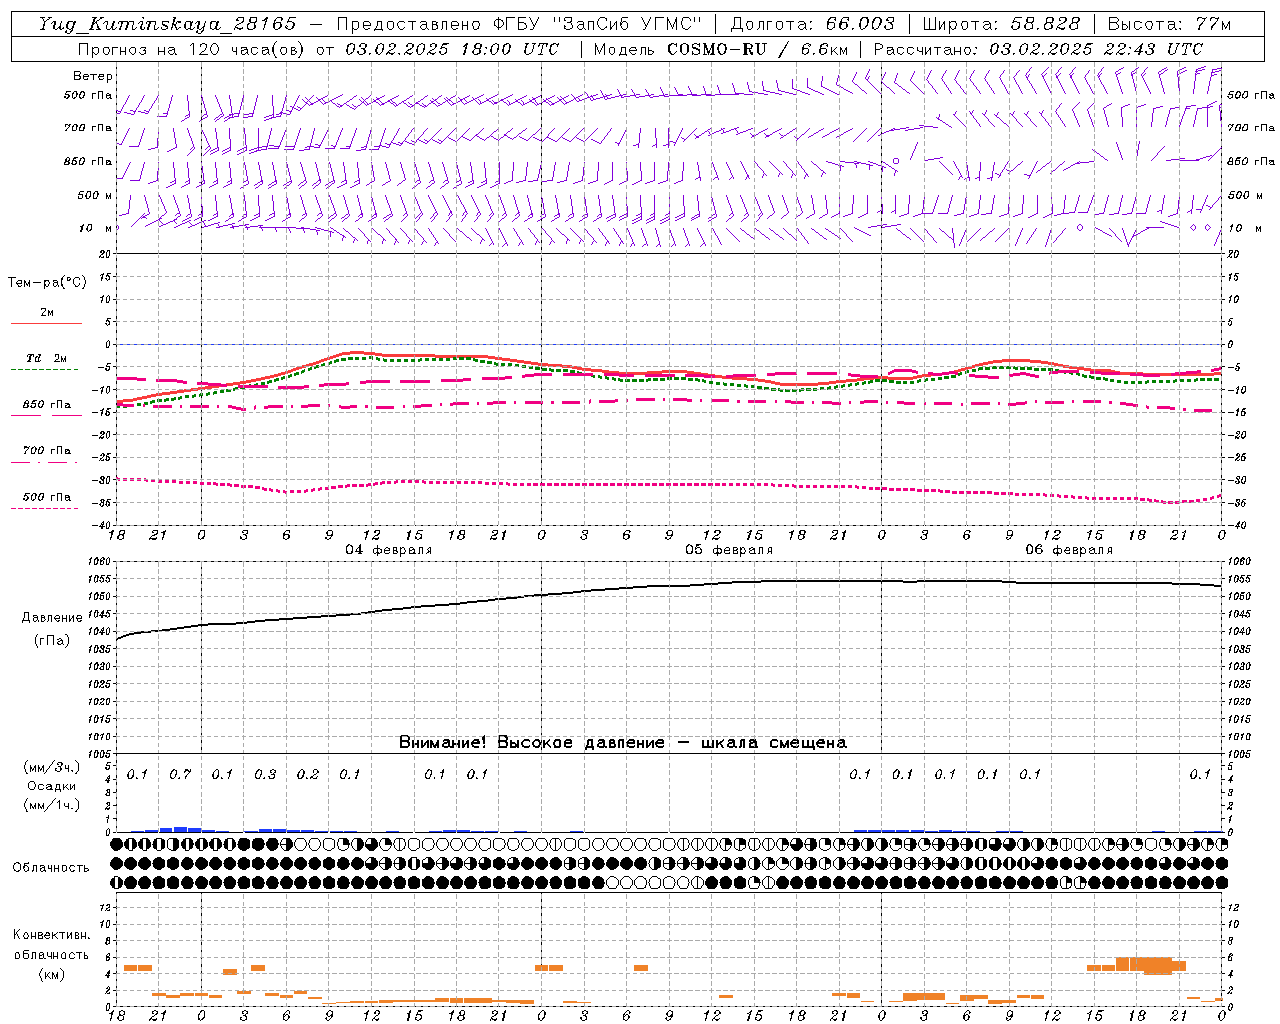Click the black pressure curve line
Viewport: 1280px width, 1024px height.
pyautogui.click(x=669, y=588)
